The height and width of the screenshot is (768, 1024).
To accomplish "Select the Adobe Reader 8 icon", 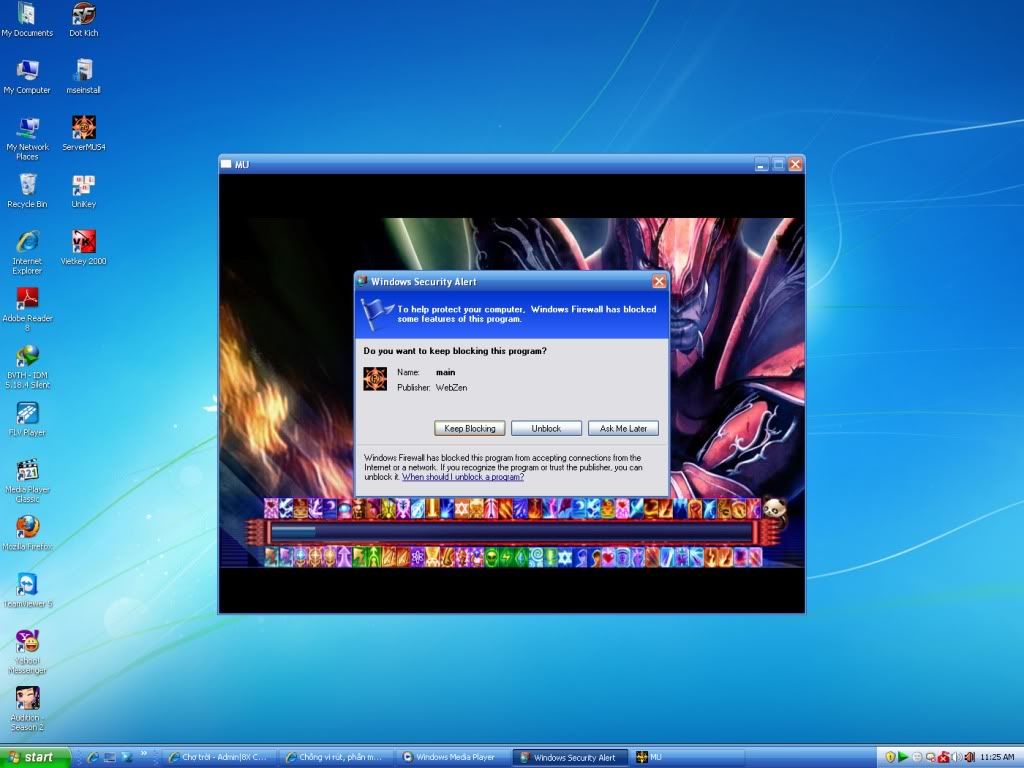I will pos(27,309).
